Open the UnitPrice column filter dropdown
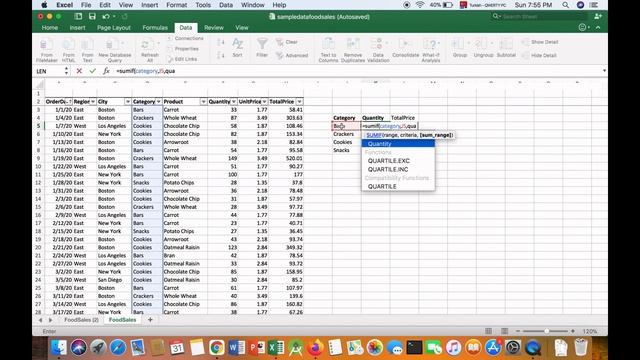Viewport: 640px width, 360px height. 264,102
